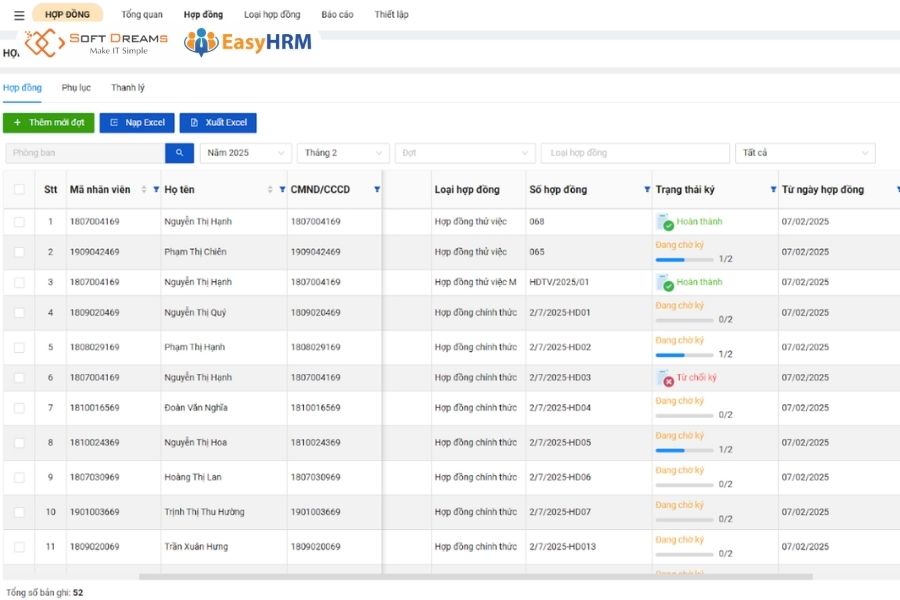
Task: Check the checkbox for Hoàng Thị Lan
Action: [19, 478]
